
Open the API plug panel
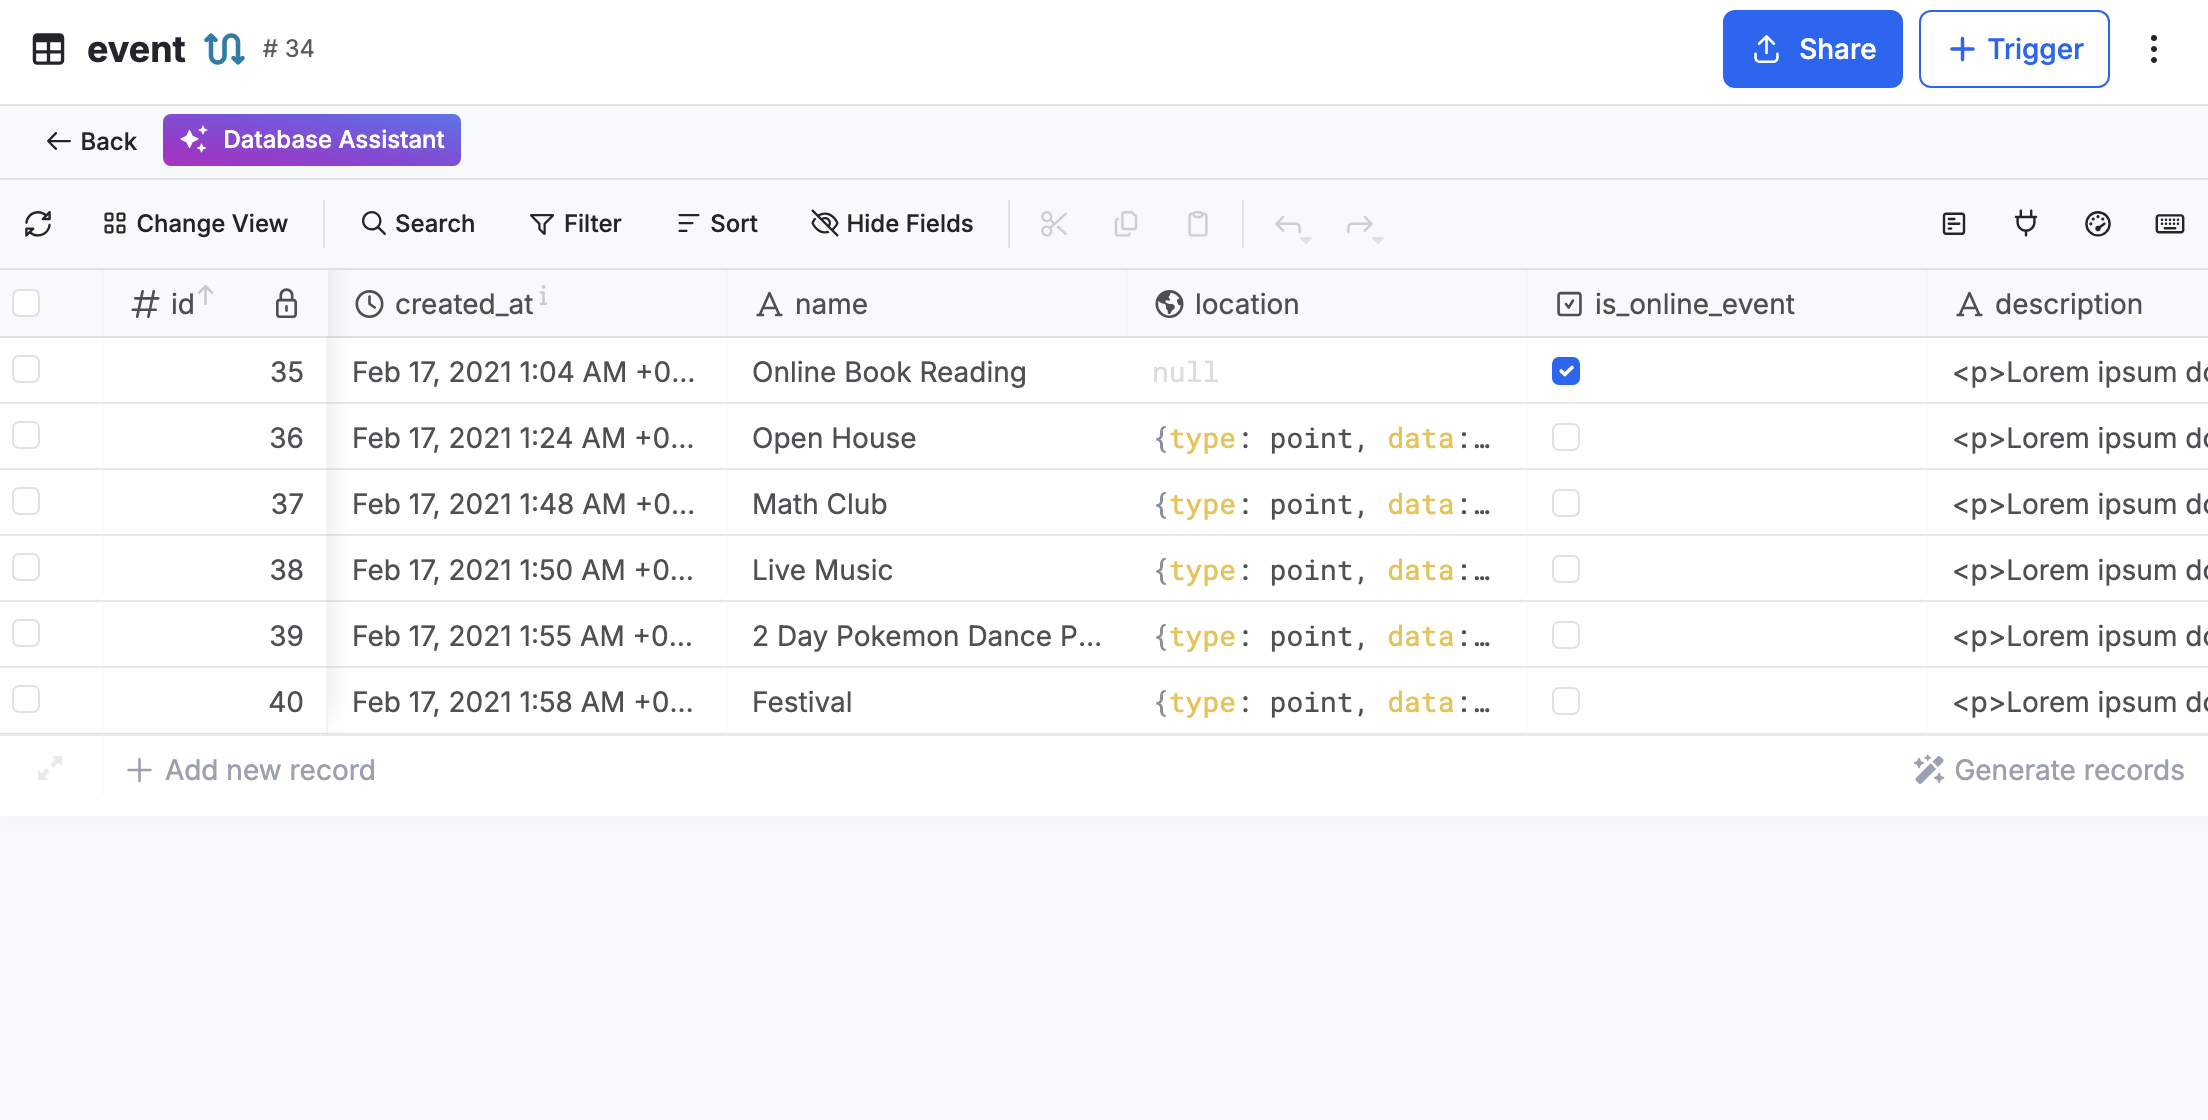2026,224
